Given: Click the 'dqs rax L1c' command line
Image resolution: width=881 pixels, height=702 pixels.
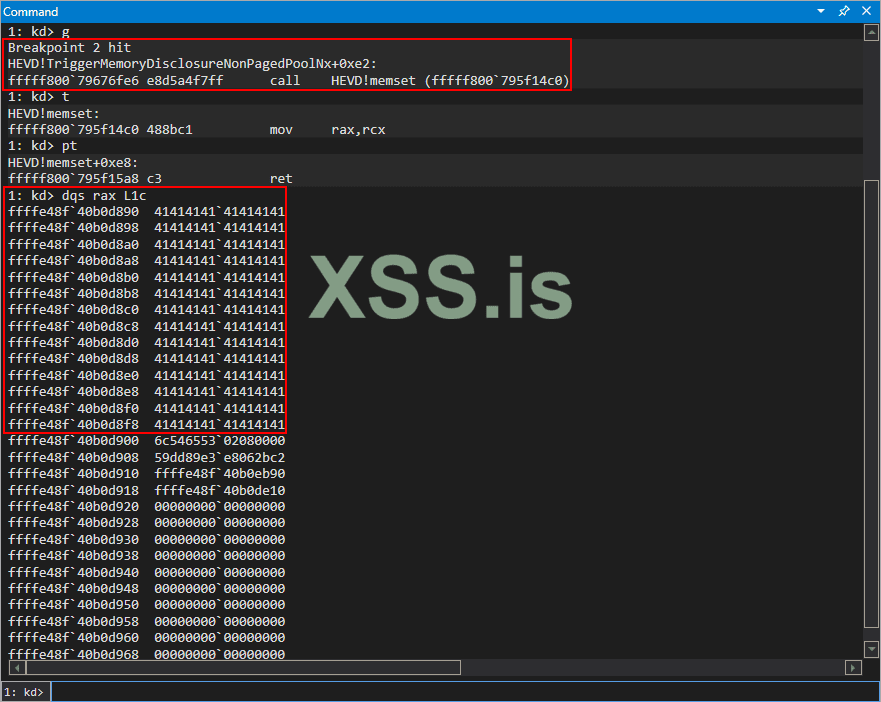Looking at the screenshot, I should (x=77, y=196).
